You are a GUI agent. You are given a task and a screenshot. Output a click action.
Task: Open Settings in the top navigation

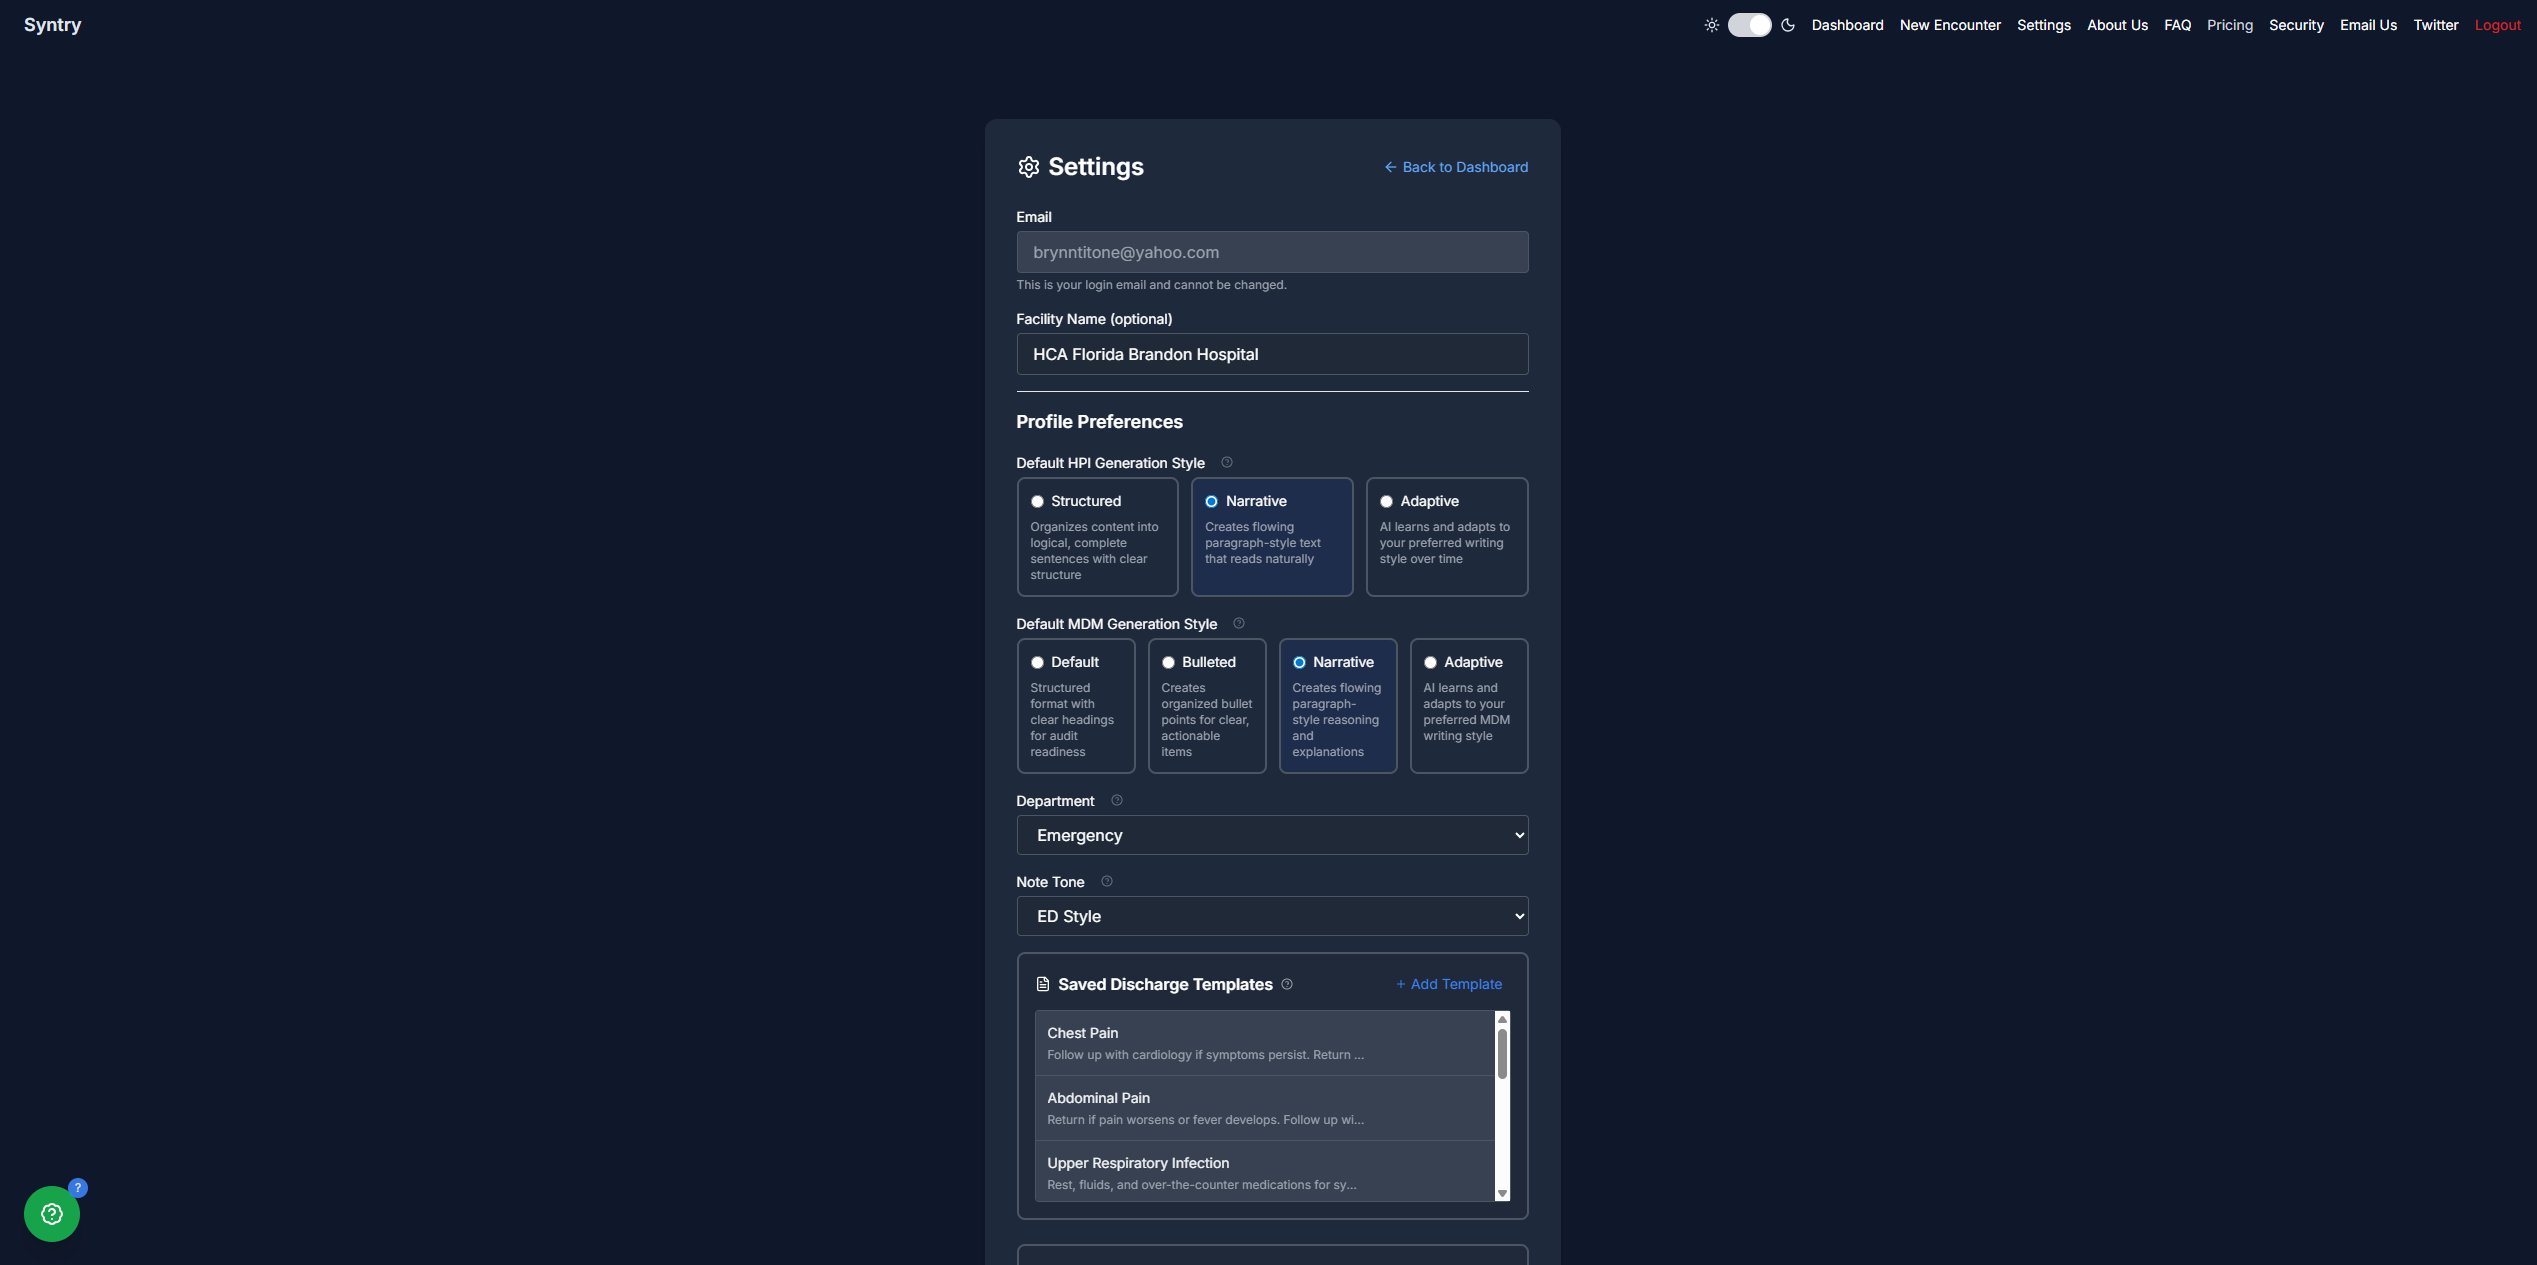coord(2043,25)
